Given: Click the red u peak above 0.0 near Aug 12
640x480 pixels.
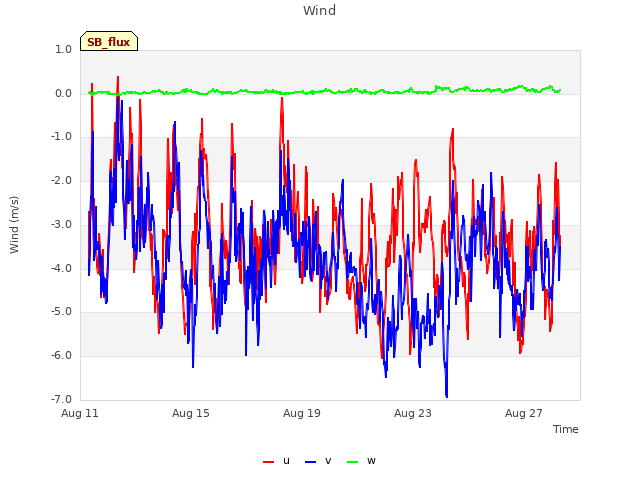Looking at the screenshot, I should 118,78.
